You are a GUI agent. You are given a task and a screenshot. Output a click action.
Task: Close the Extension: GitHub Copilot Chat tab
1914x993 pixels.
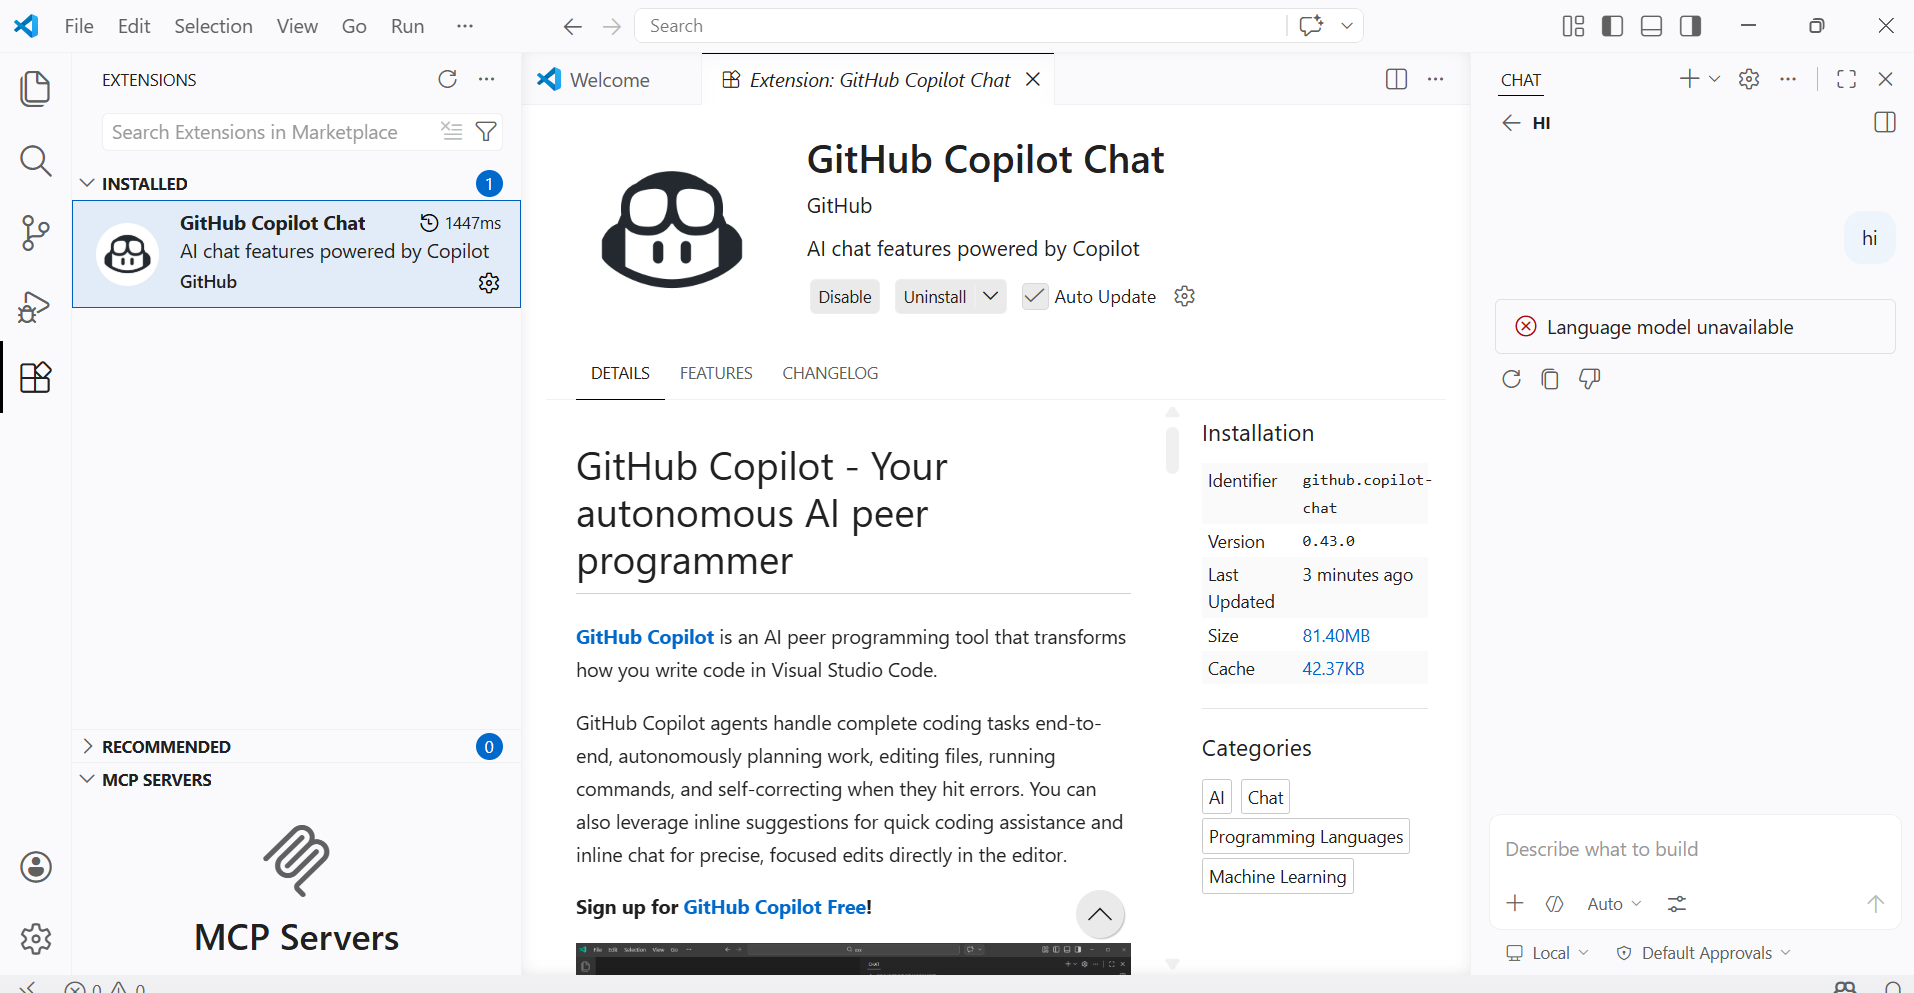1033,79
